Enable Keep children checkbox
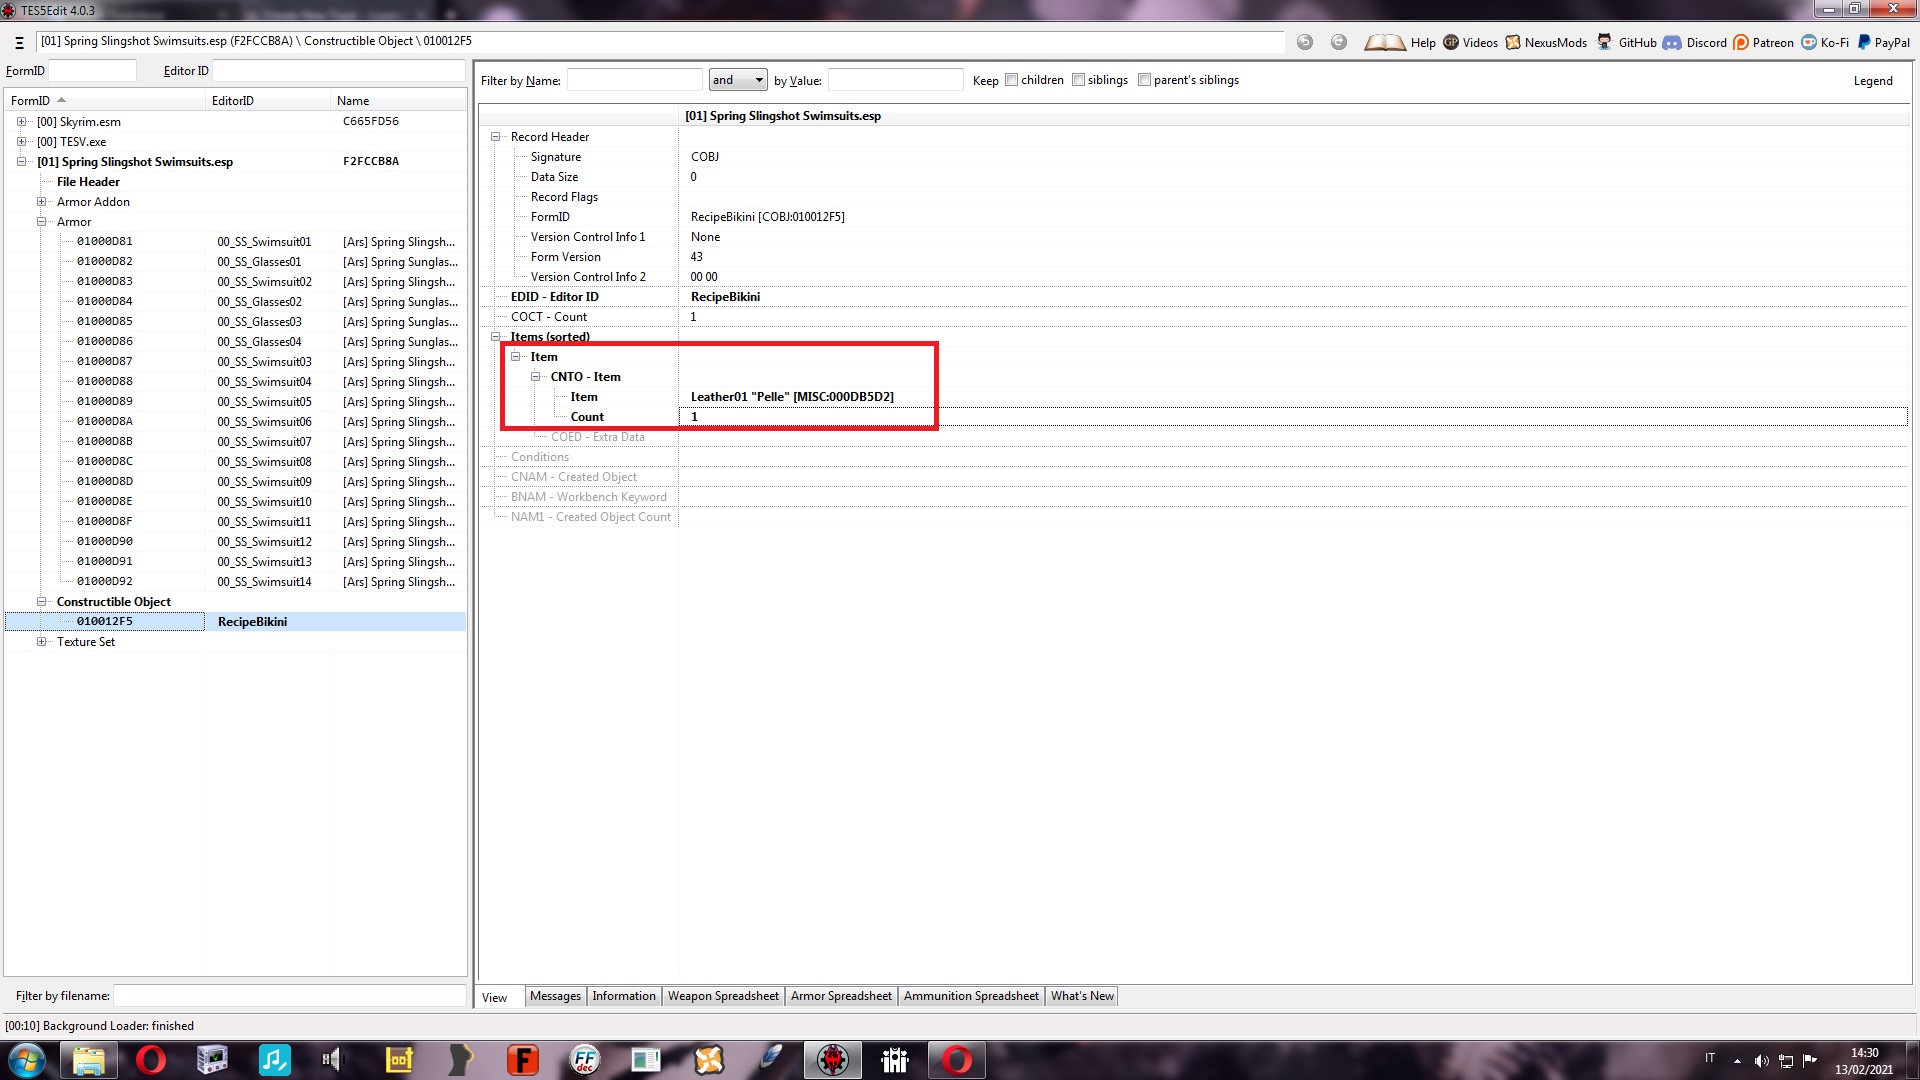 pos(1011,80)
